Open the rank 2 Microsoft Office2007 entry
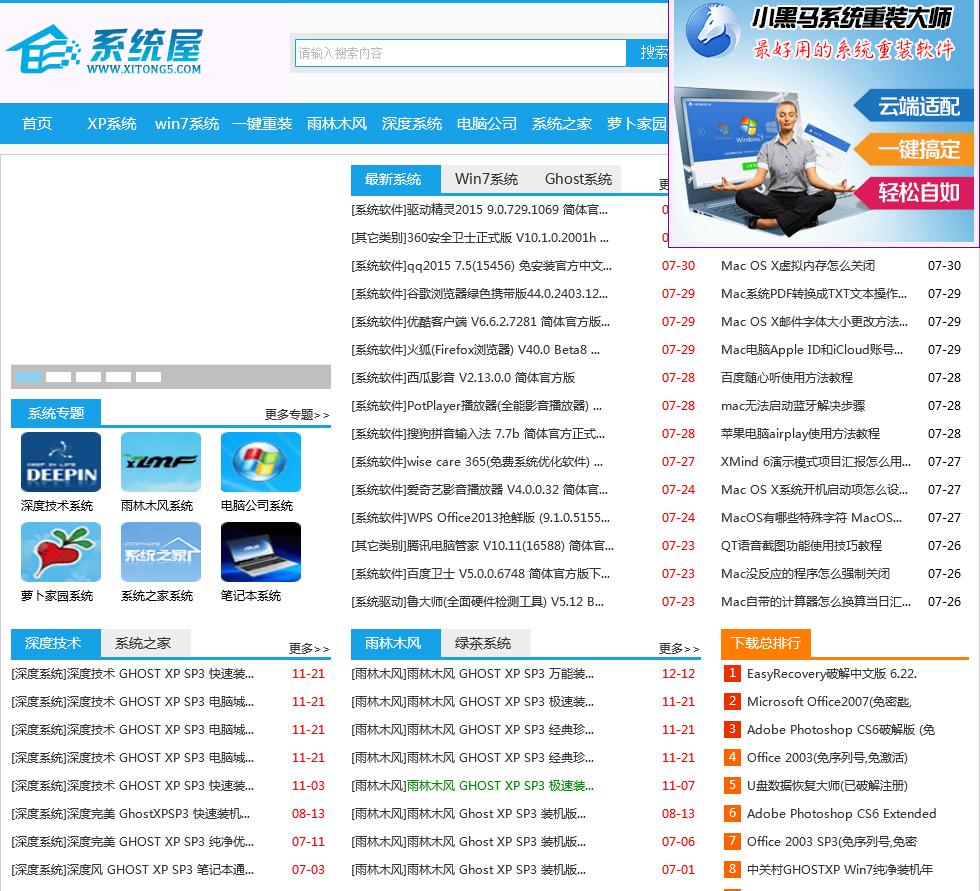Viewport: 980px width, 891px height. [x=829, y=702]
